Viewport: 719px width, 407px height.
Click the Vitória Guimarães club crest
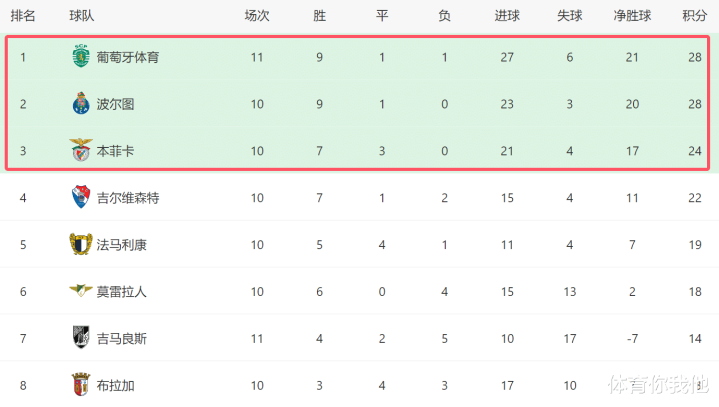(x=81, y=338)
